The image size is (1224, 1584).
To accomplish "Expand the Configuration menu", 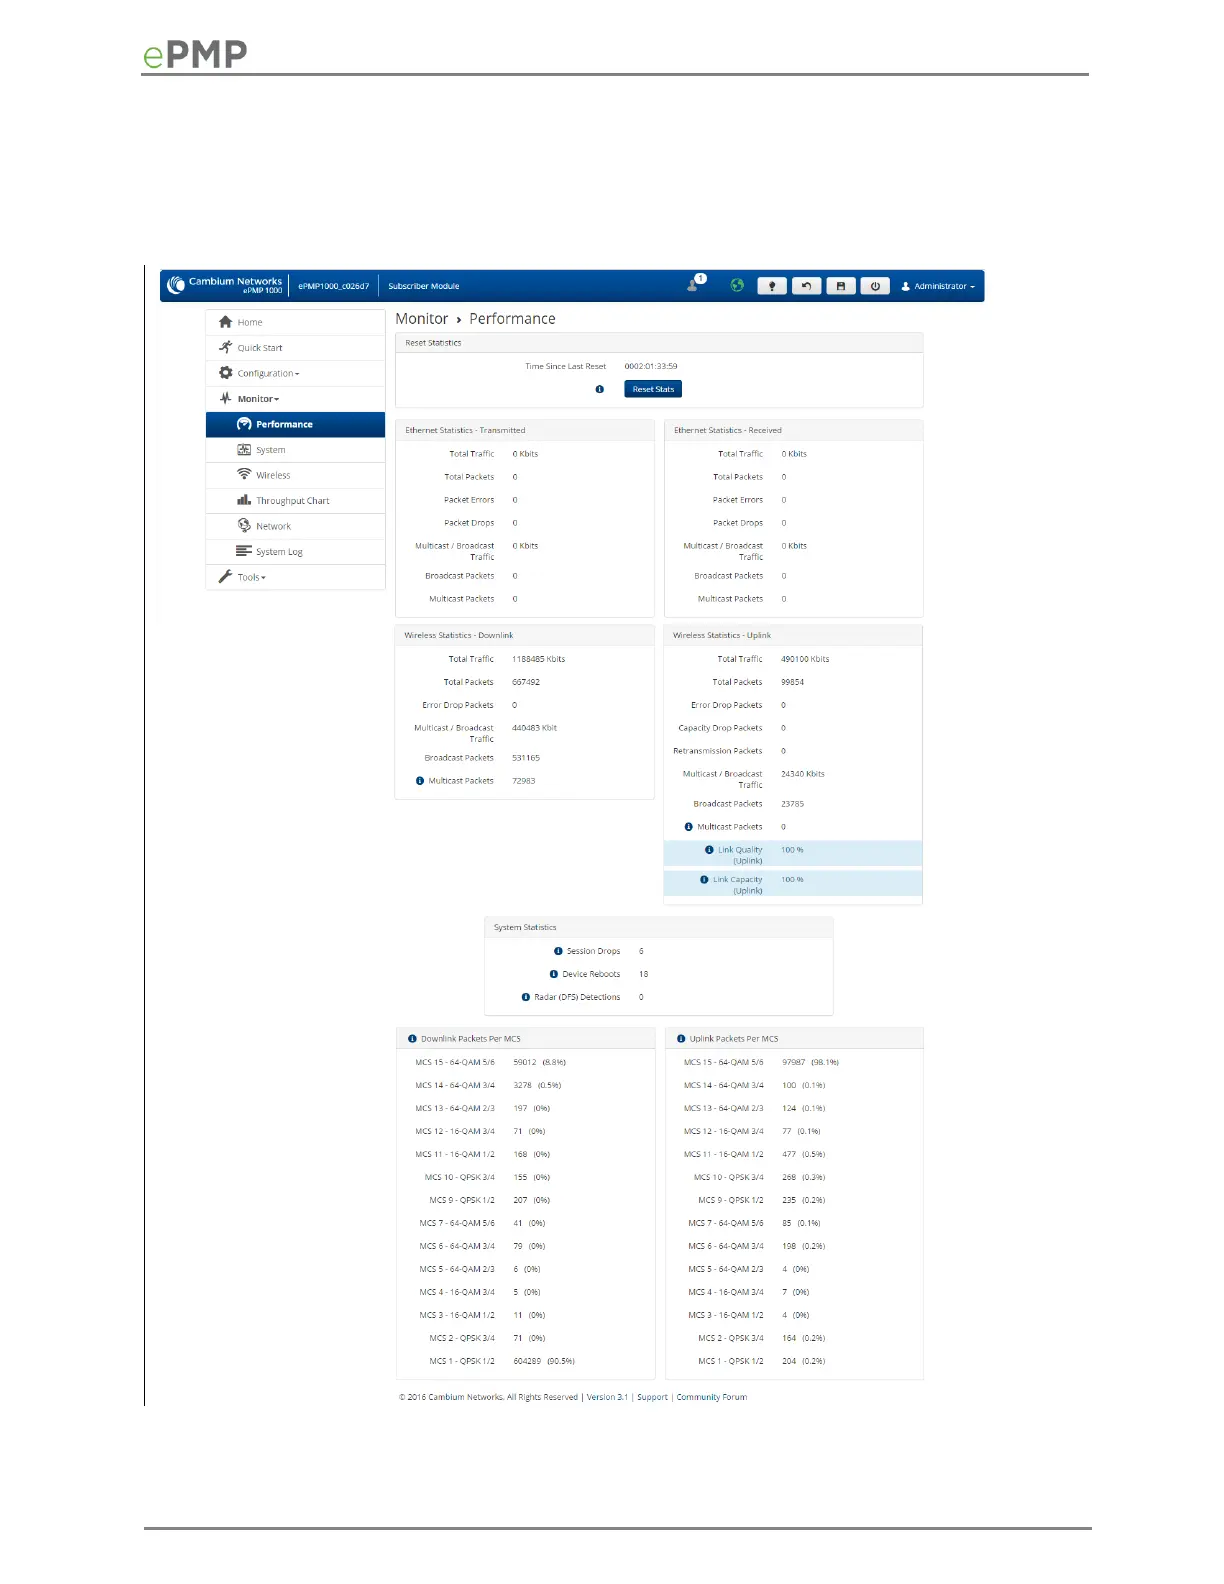I will (x=295, y=373).
